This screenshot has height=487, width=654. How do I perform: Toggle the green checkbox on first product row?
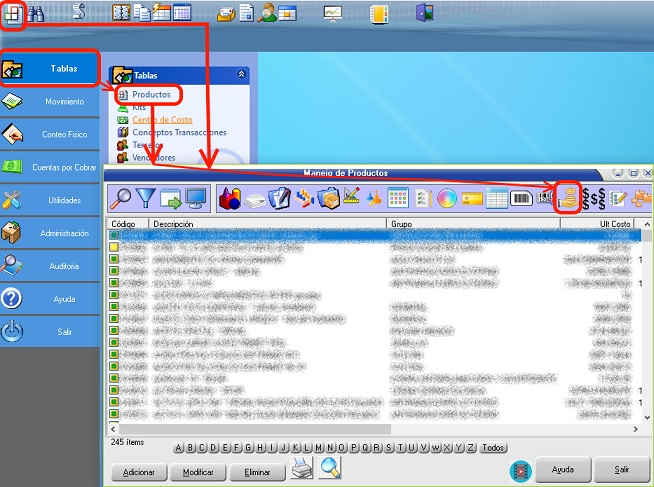[114, 235]
